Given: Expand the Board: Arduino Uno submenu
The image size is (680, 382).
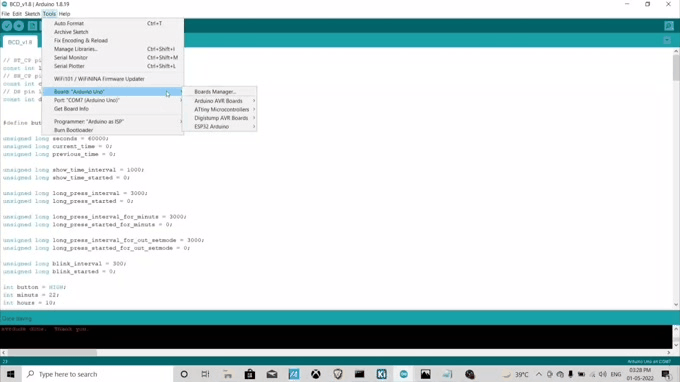Looking at the screenshot, I should pyautogui.click(x=113, y=92).
